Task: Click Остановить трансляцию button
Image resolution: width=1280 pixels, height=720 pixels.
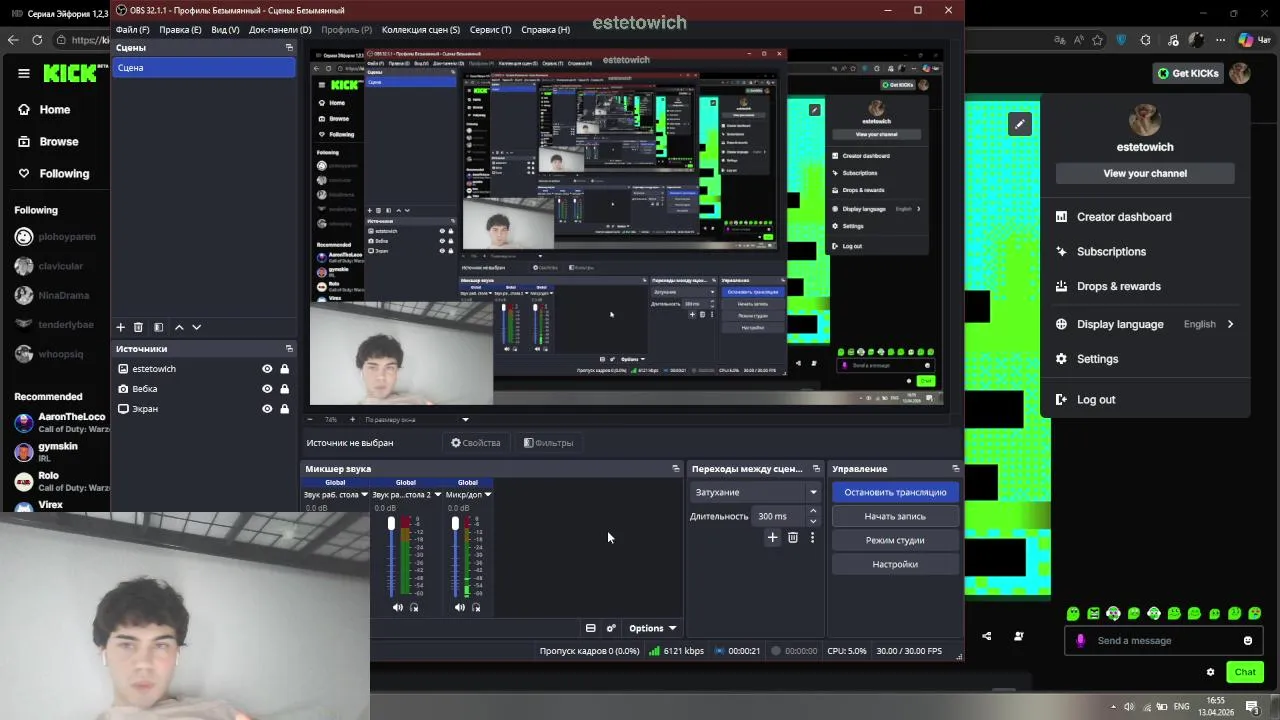Action: click(x=895, y=492)
